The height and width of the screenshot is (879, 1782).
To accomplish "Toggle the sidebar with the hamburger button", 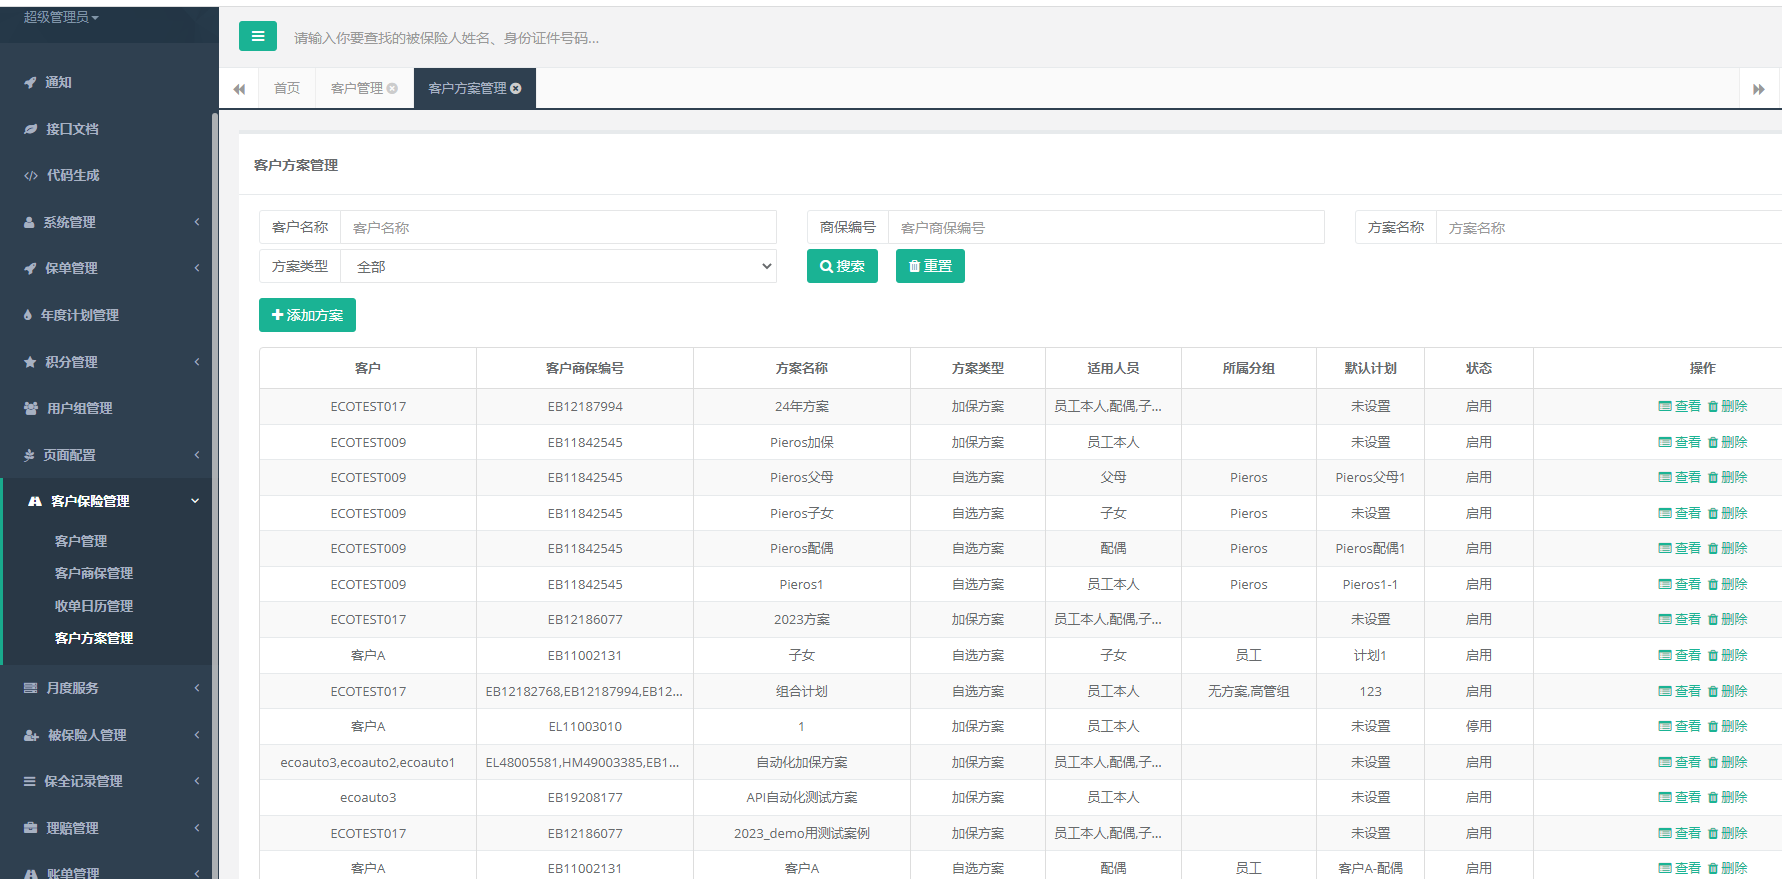I will 257,36.
